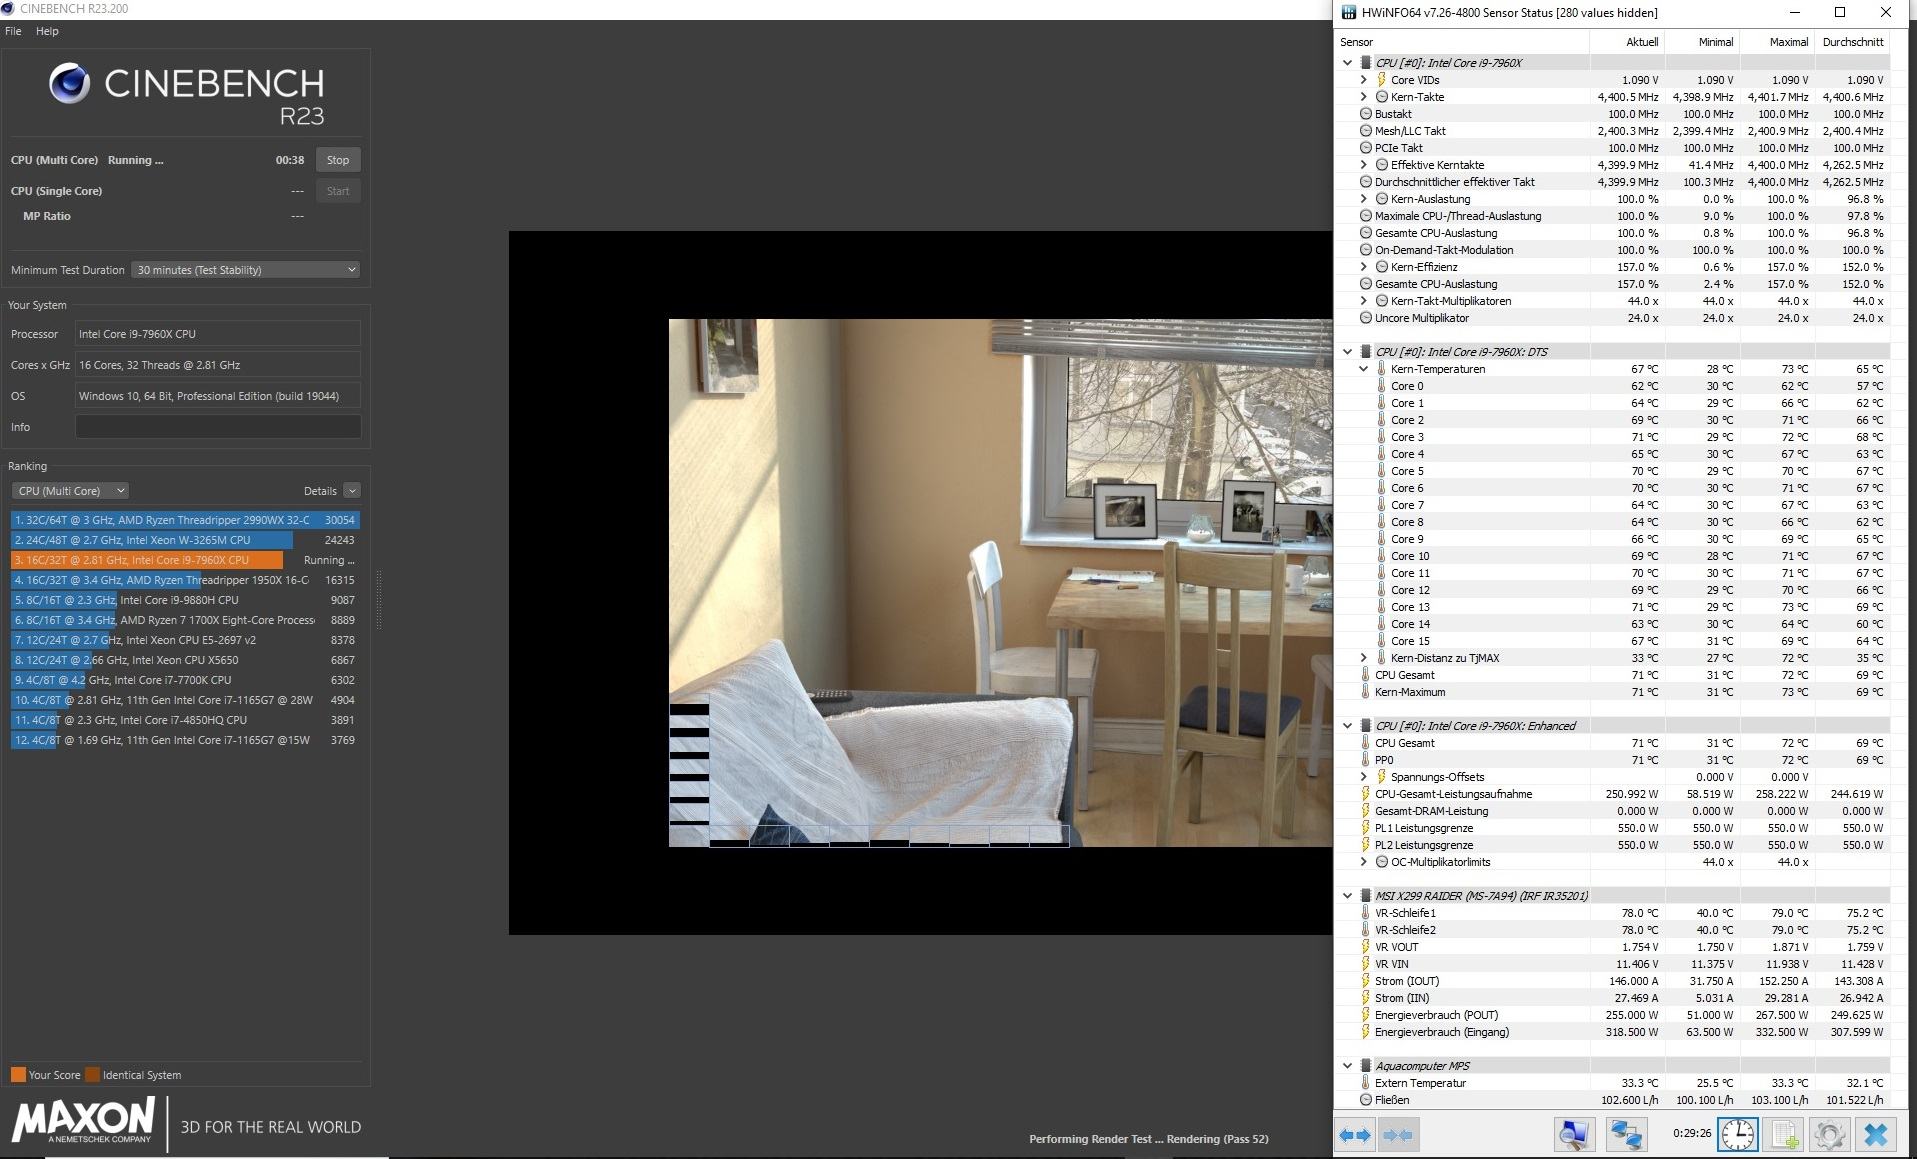Click the expand-all arrows icon in HWiNFO toolbar
The width and height of the screenshot is (1917, 1159).
(x=1355, y=1135)
